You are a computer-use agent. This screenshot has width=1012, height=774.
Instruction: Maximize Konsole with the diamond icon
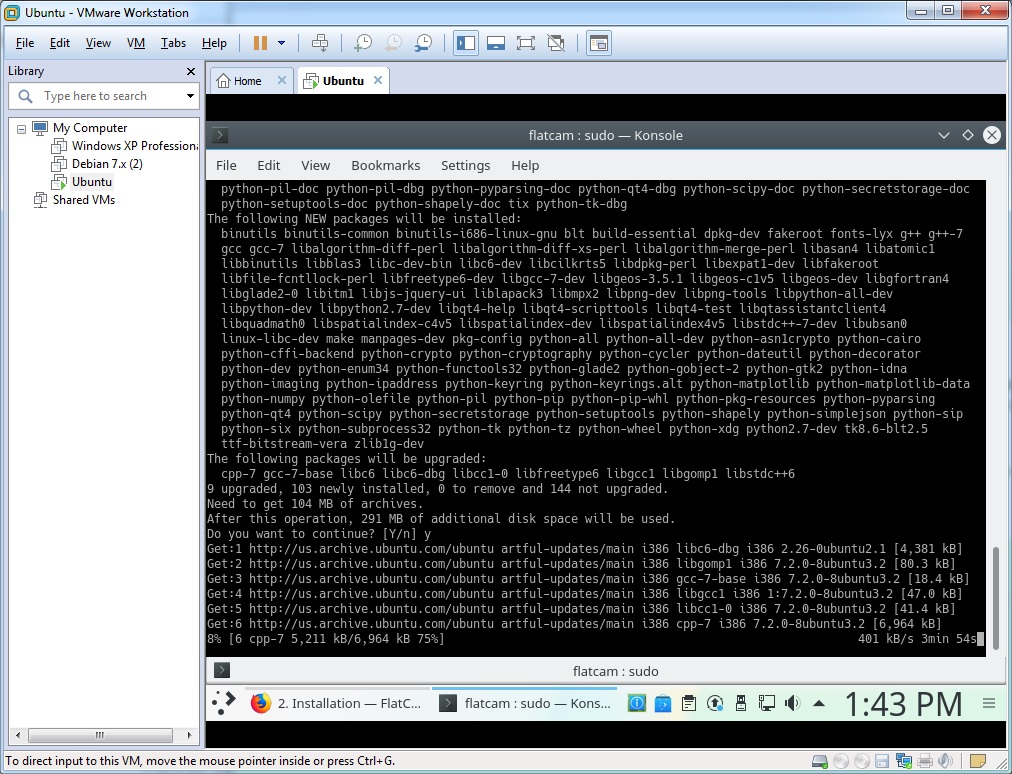pyautogui.click(x=967, y=135)
